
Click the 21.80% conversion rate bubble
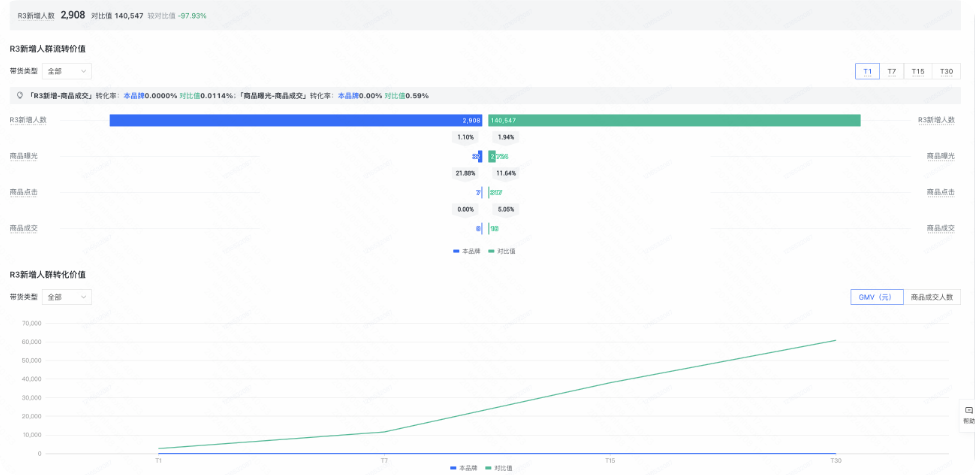pyautogui.click(x=465, y=173)
